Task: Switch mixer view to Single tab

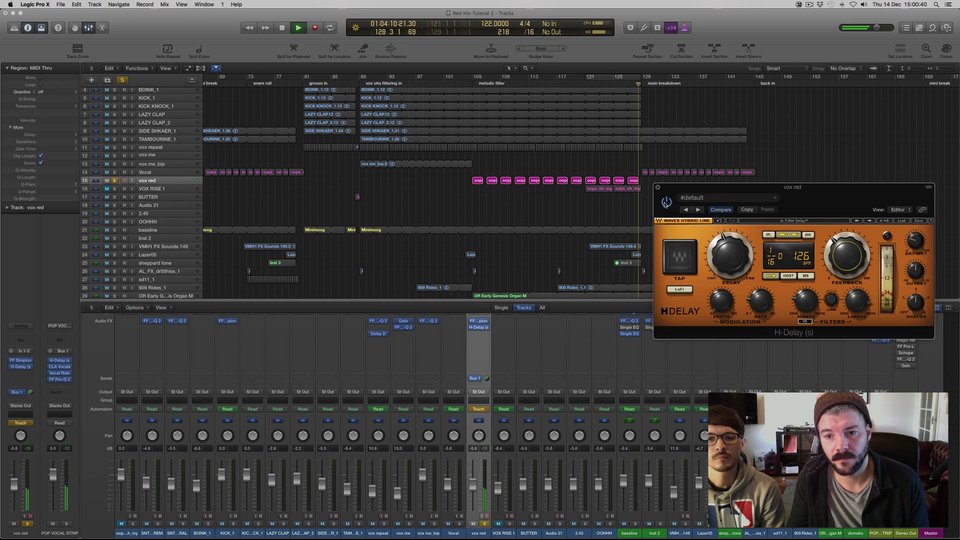Action: 501,307
